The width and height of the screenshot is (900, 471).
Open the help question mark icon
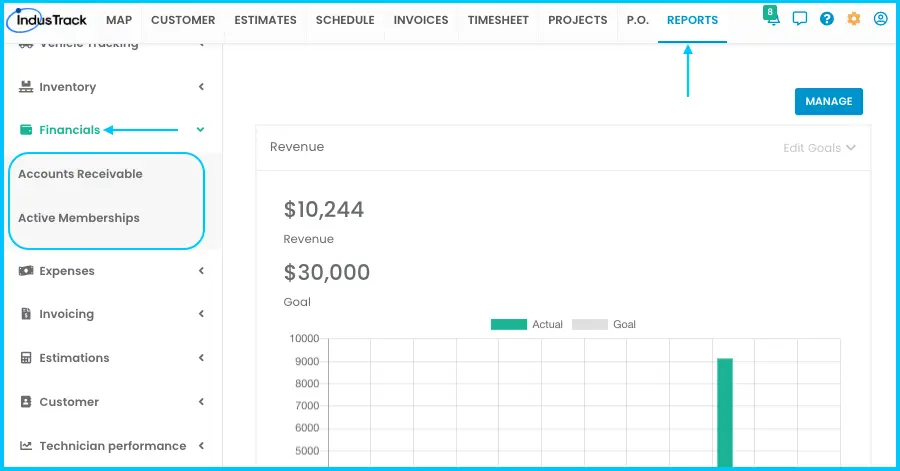pyautogui.click(x=827, y=19)
